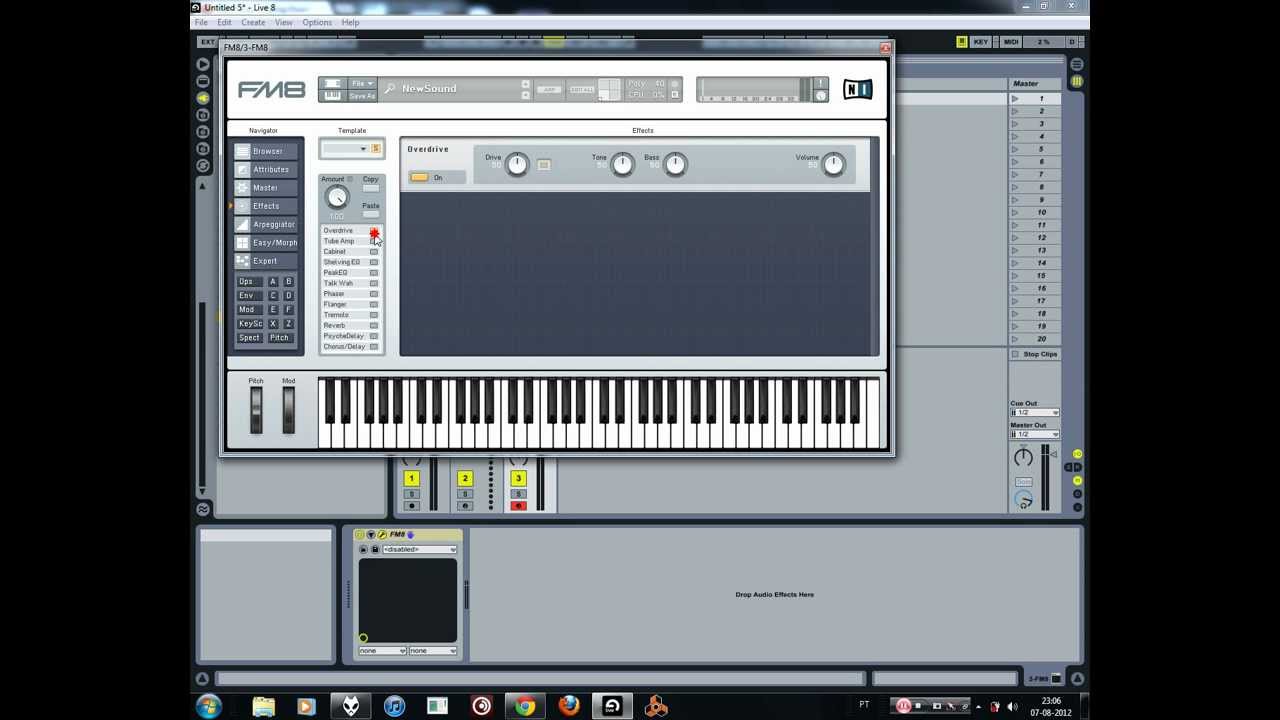Click the Mod wheel on FM8 keyboard
The height and width of the screenshot is (720, 1280).
pos(288,410)
